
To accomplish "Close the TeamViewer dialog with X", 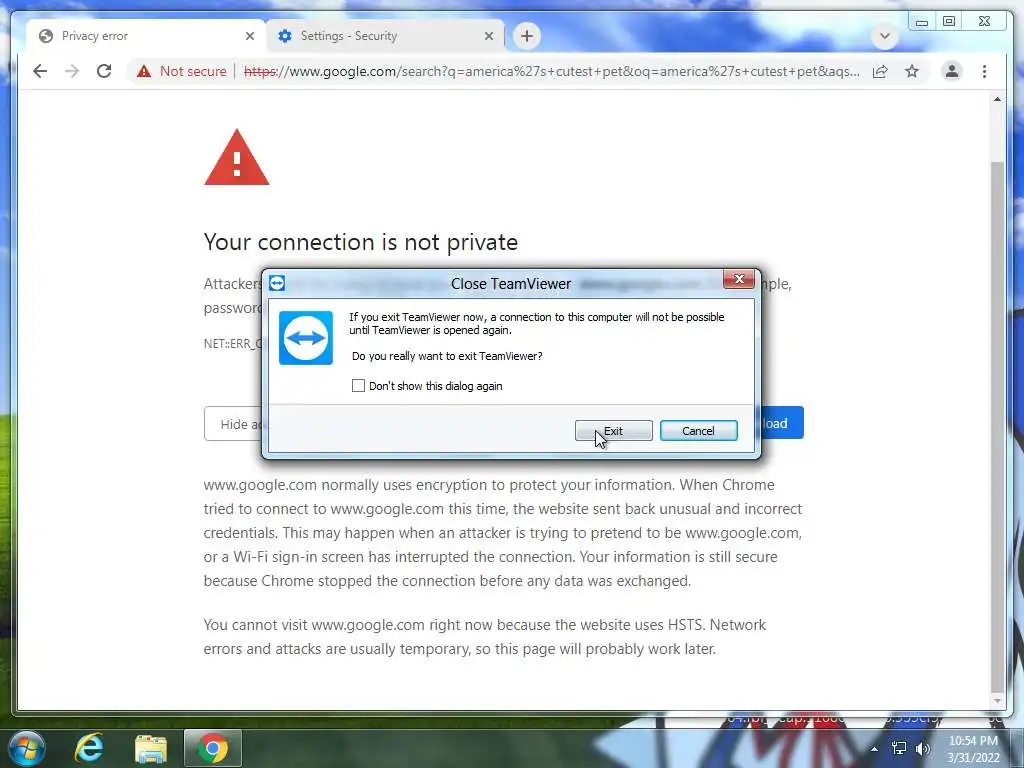I will coord(739,280).
